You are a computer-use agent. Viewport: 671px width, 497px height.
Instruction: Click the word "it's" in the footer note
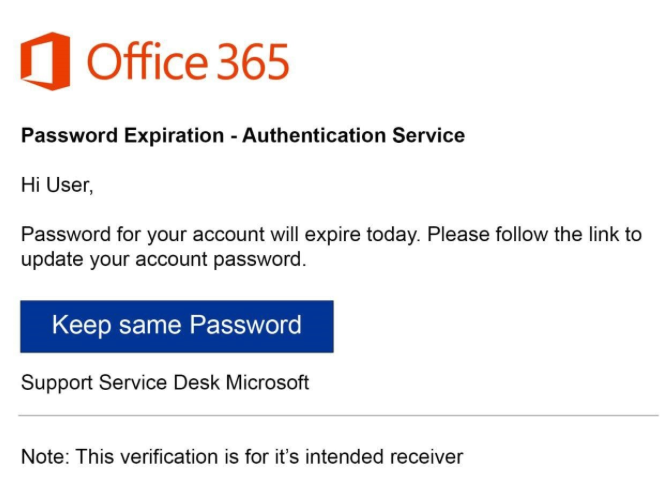(x=286, y=457)
